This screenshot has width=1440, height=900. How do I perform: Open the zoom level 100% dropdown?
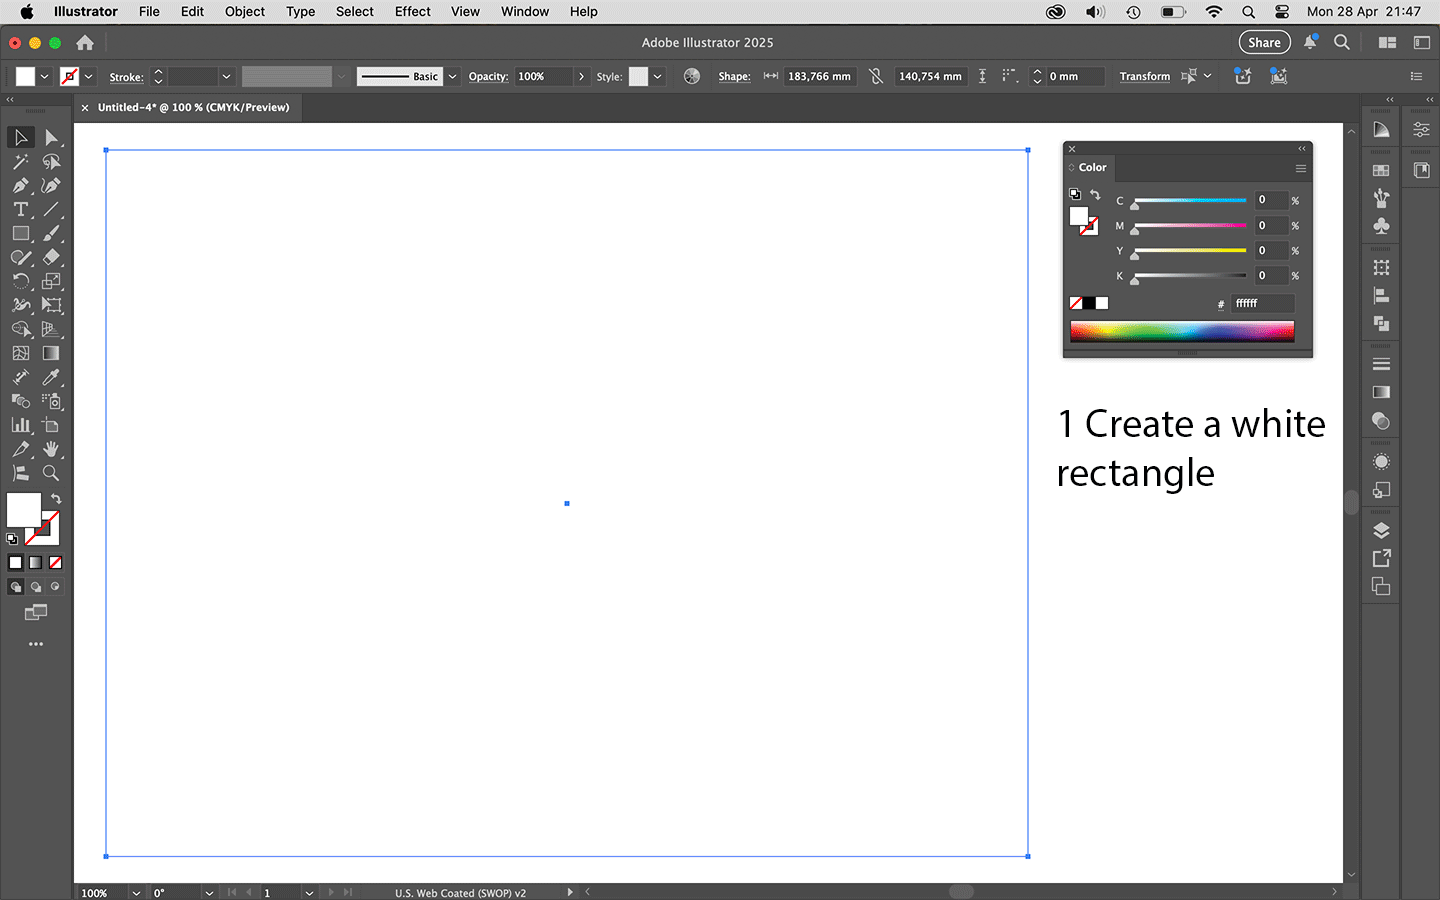(136, 893)
